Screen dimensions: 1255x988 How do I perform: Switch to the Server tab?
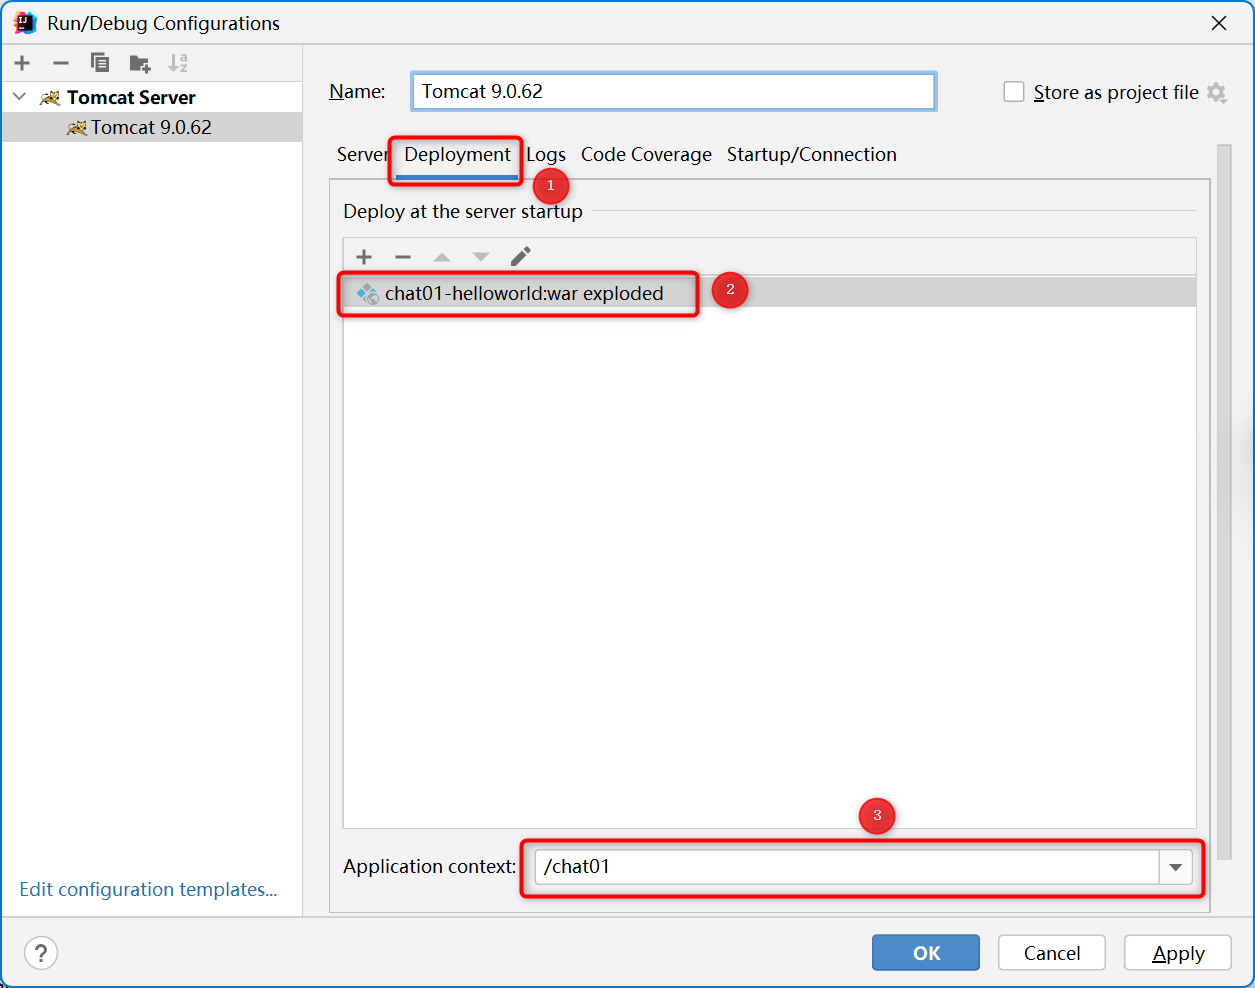tap(361, 154)
